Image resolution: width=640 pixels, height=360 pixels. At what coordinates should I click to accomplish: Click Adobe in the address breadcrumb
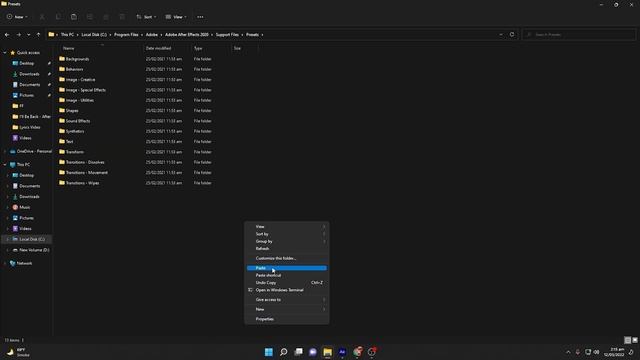tap(152, 35)
